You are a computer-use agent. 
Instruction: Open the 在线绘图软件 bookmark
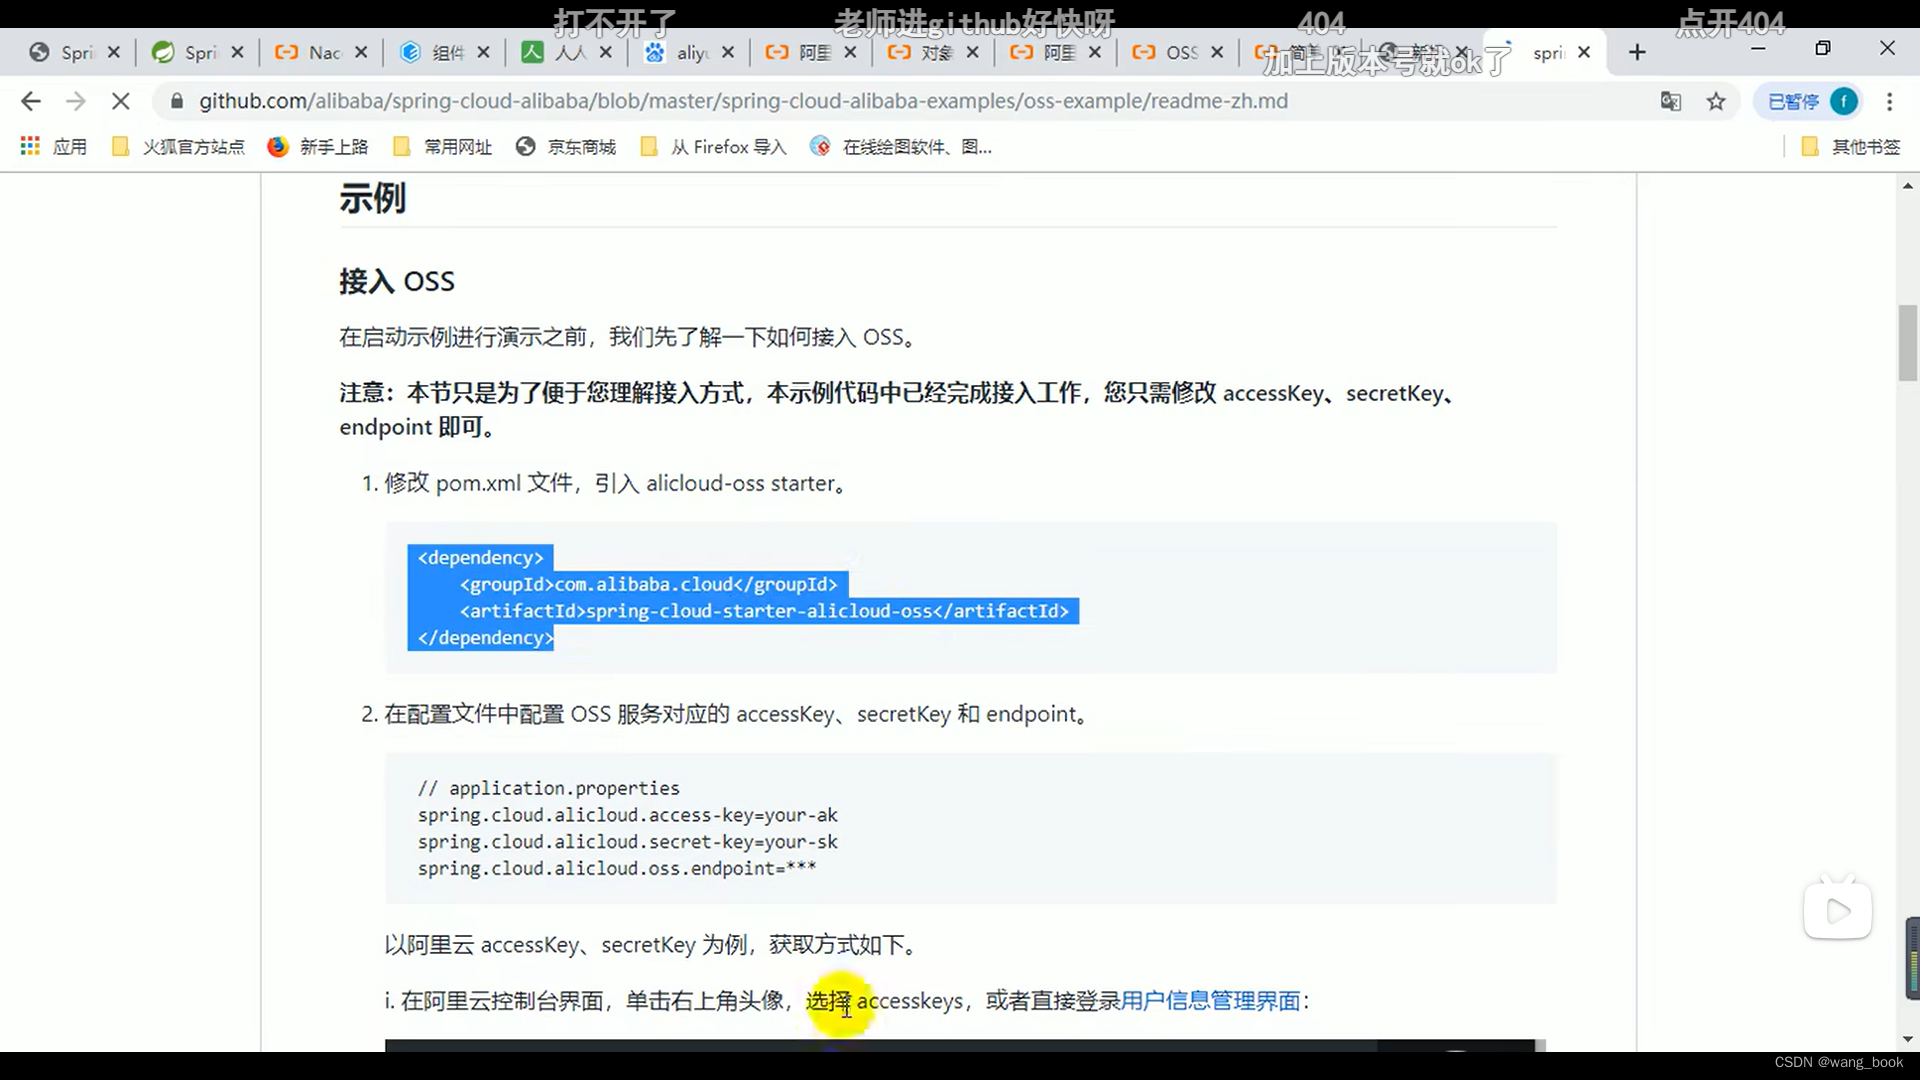(901, 147)
